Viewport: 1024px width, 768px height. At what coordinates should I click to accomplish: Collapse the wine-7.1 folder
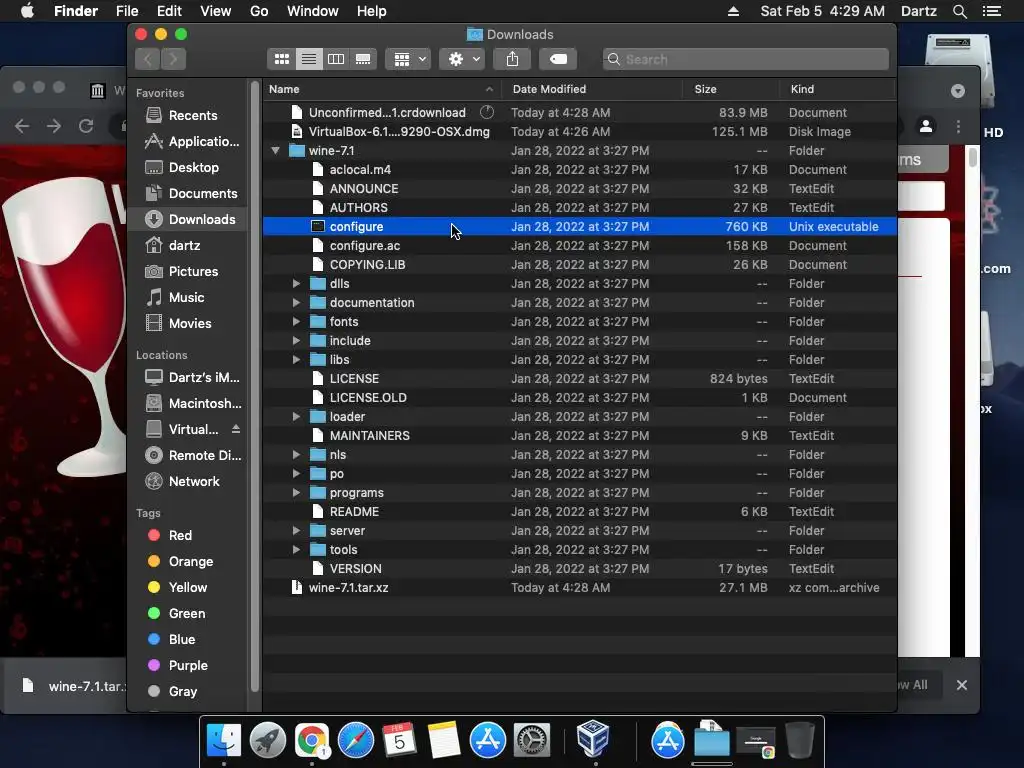tap(276, 151)
